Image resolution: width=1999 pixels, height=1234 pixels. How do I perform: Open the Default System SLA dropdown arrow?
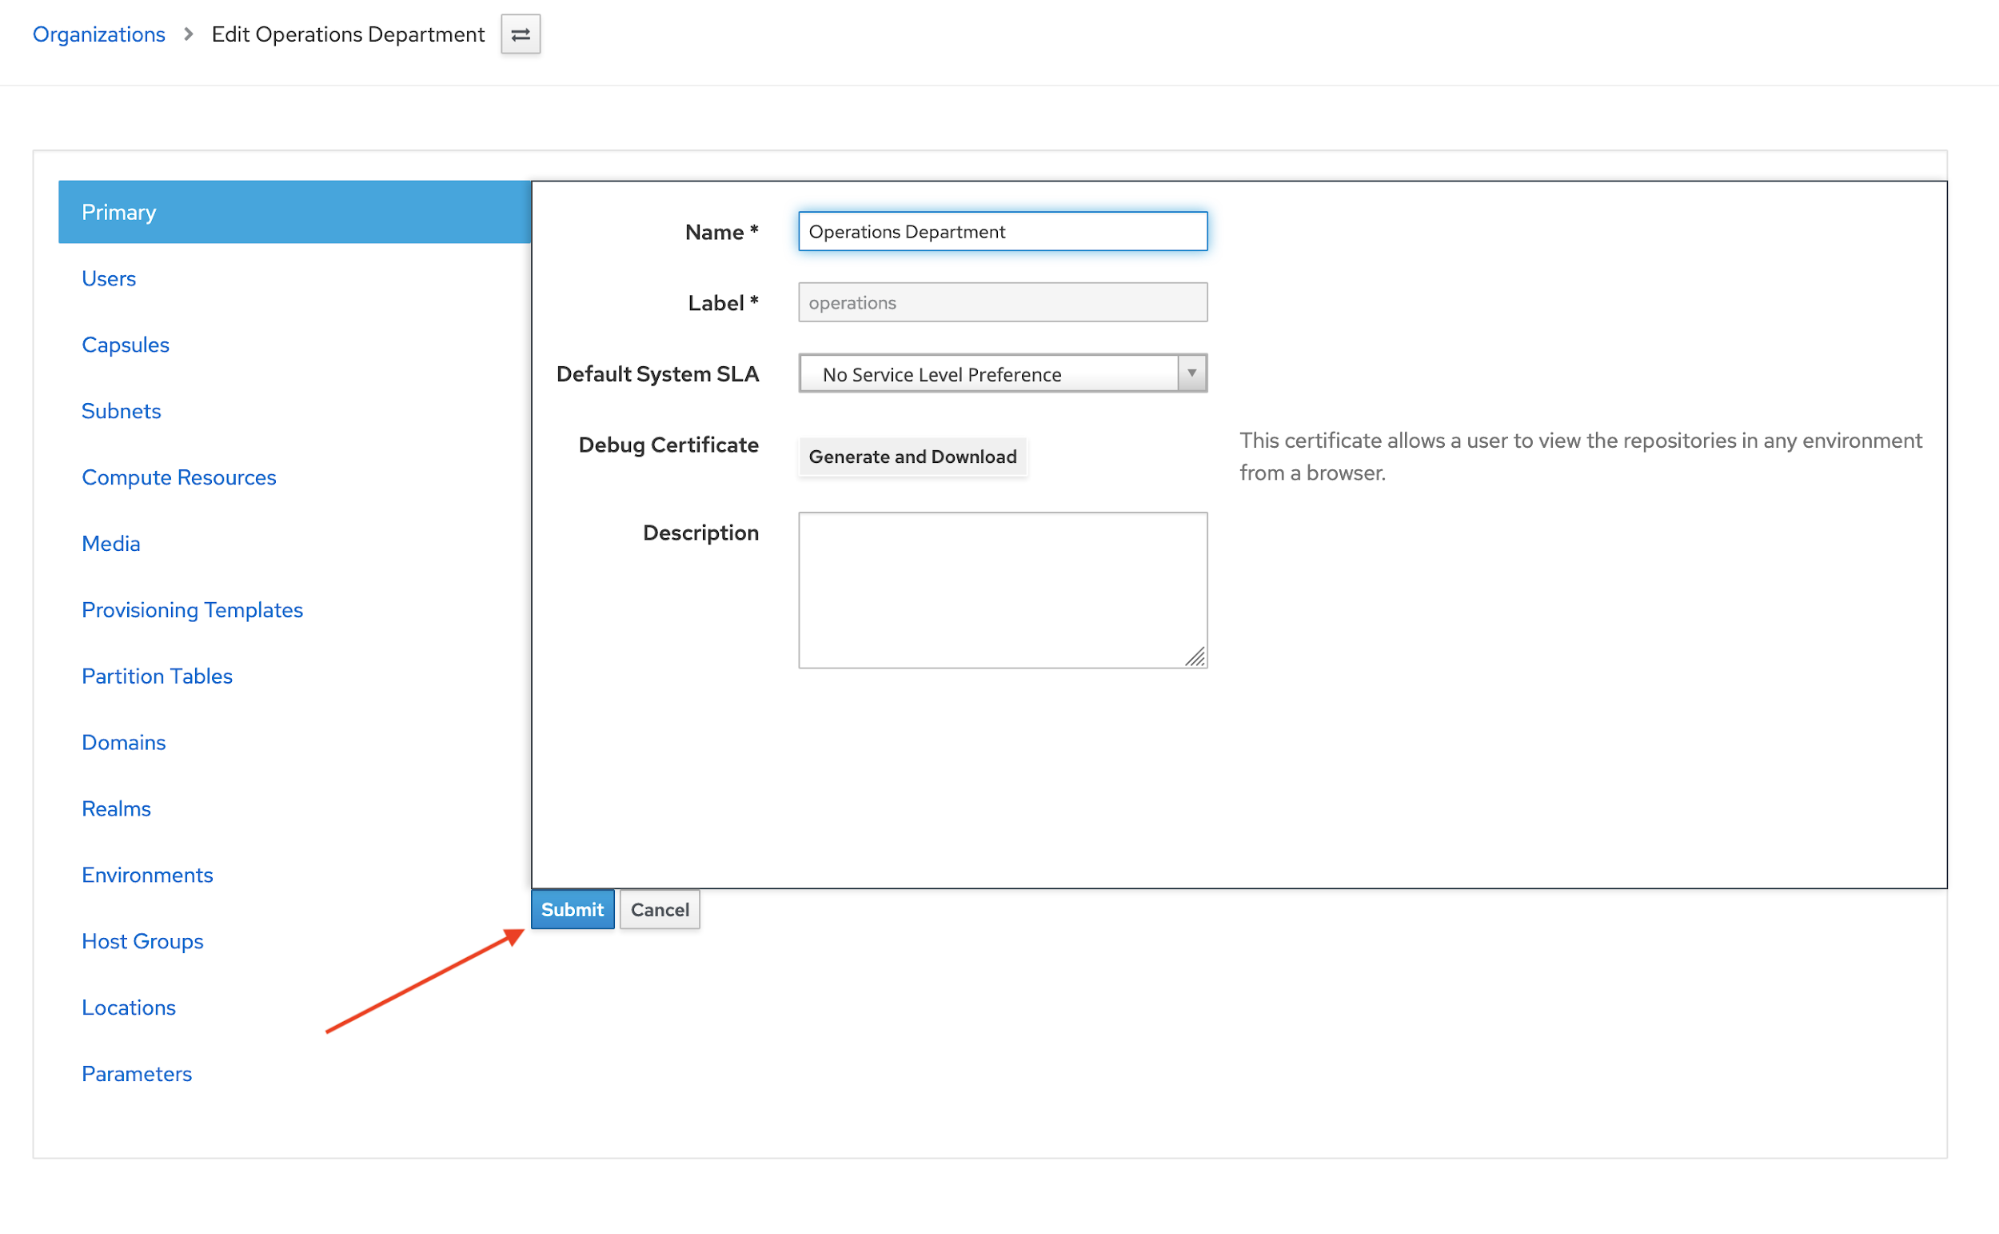[1191, 373]
